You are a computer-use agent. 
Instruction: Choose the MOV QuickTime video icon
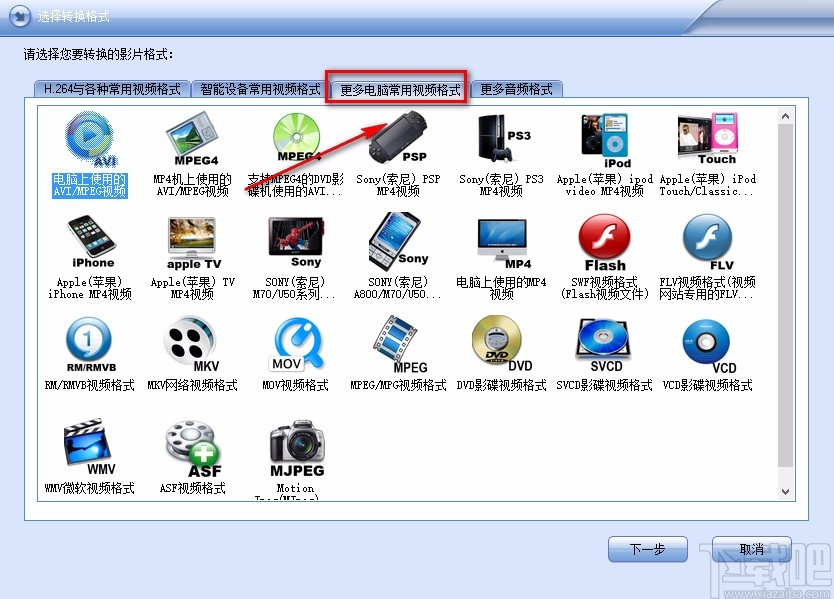[x=295, y=344]
